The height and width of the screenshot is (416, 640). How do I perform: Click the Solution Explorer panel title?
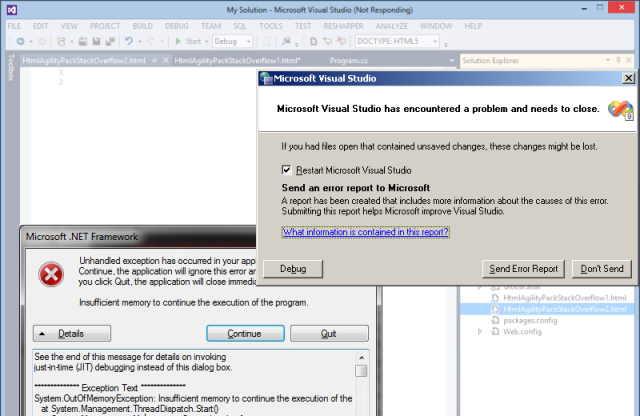coord(490,60)
